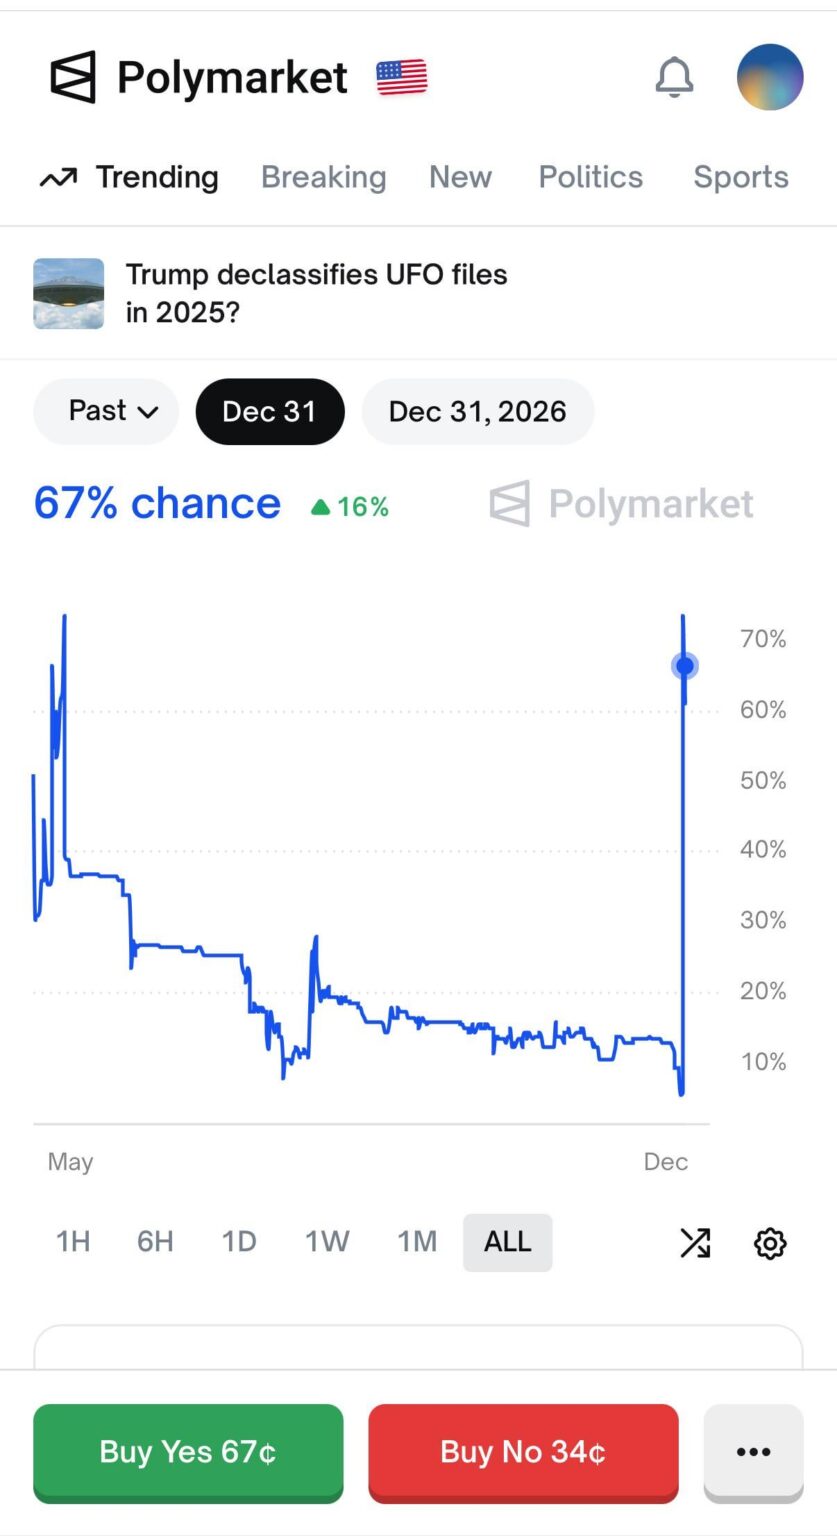Open the user profile avatar

pos(769,77)
